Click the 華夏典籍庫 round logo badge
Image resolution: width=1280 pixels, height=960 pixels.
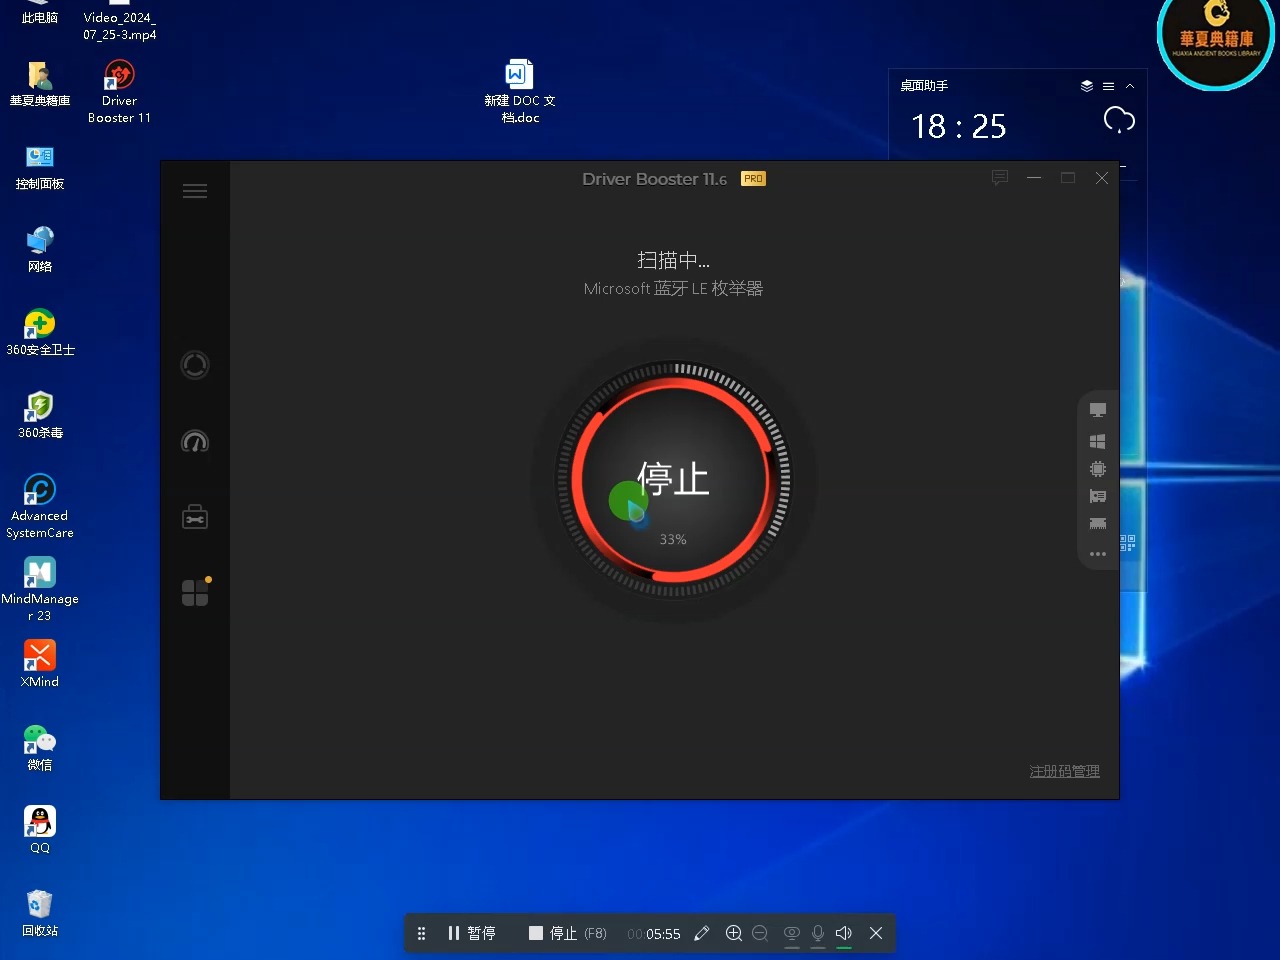coord(1216,37)
